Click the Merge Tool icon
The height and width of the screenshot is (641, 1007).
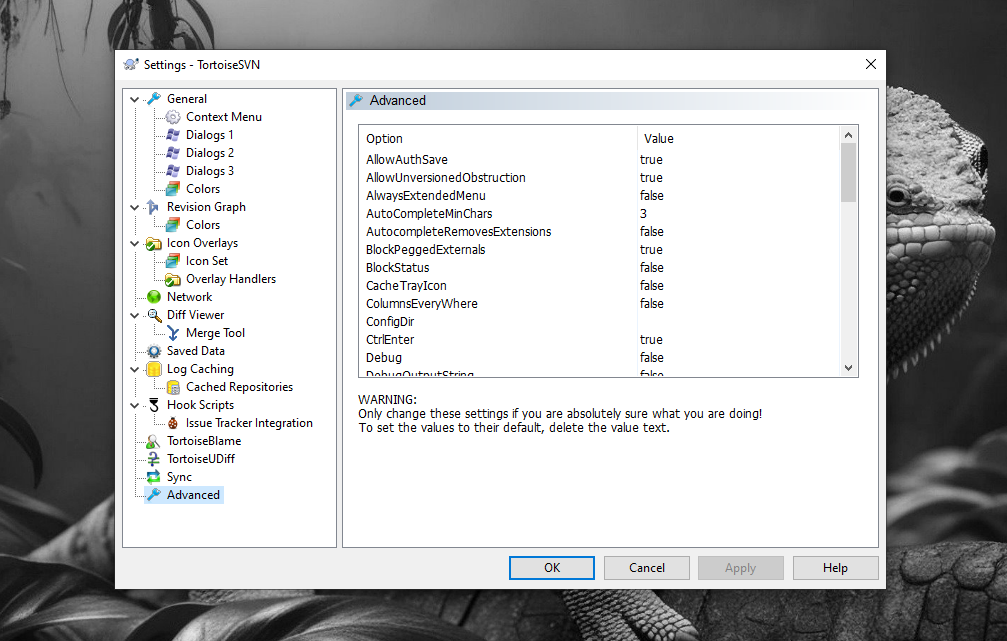coord(173,333)
